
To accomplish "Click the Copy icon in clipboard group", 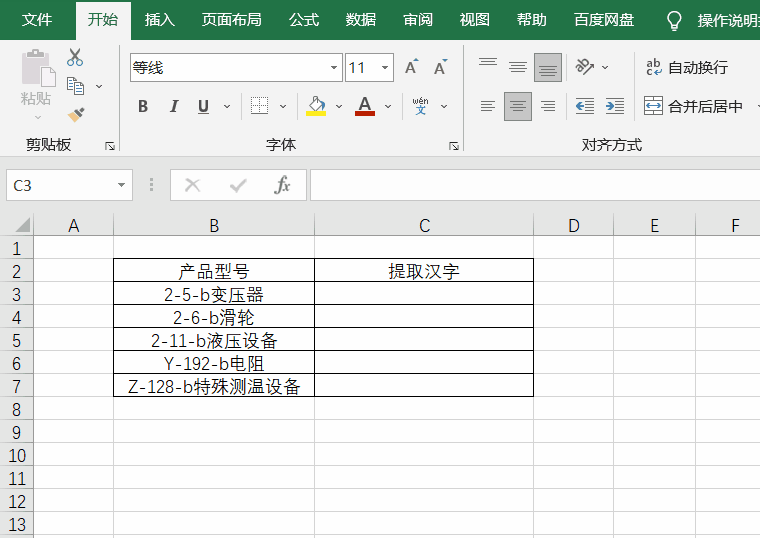I will click(x=75, y=86).
